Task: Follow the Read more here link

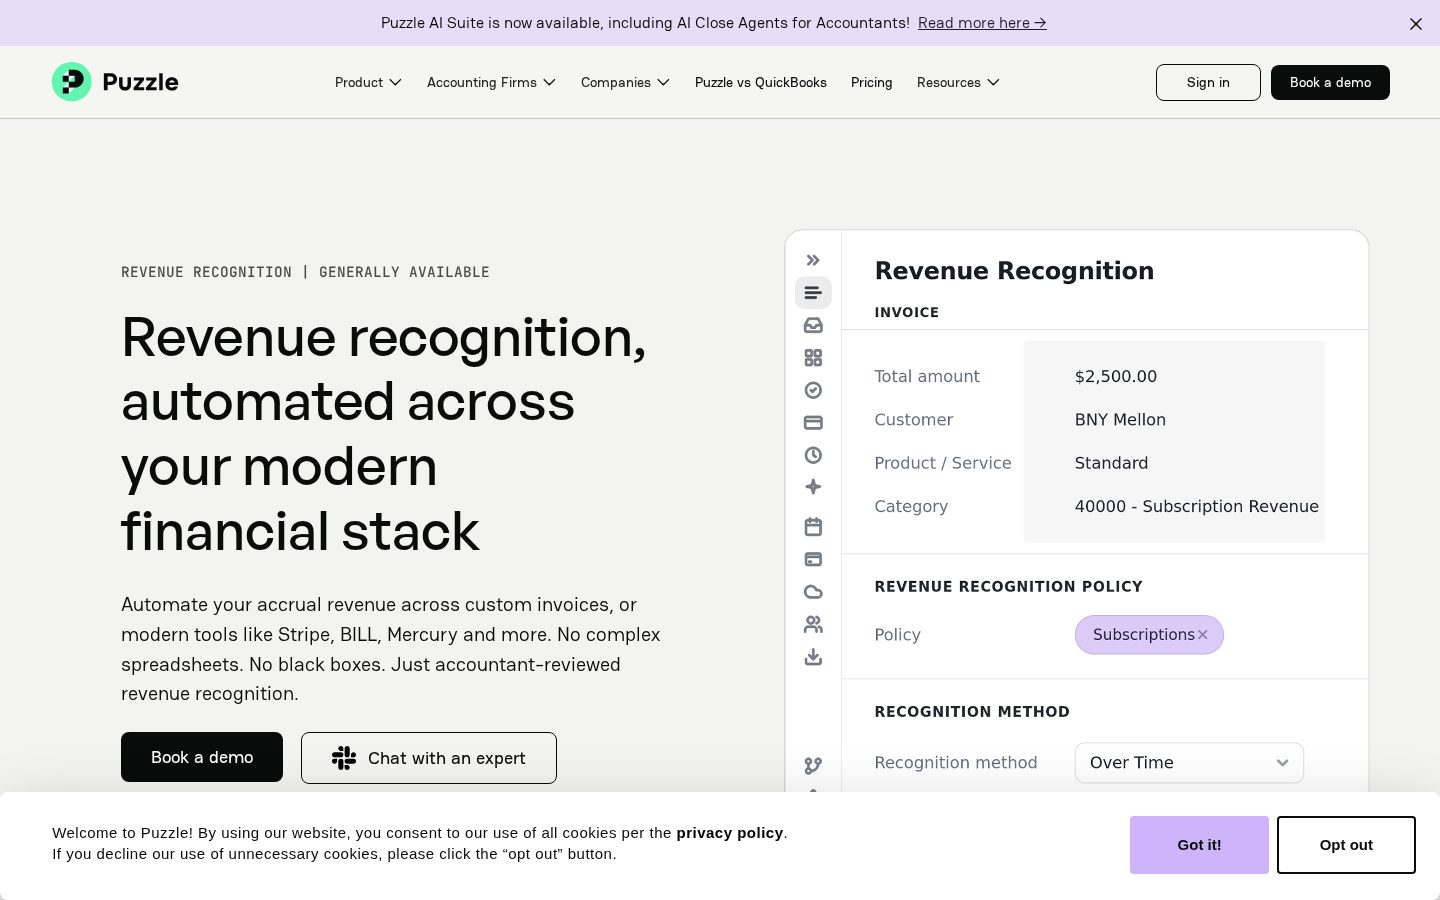Action: [x=982, y=23]
